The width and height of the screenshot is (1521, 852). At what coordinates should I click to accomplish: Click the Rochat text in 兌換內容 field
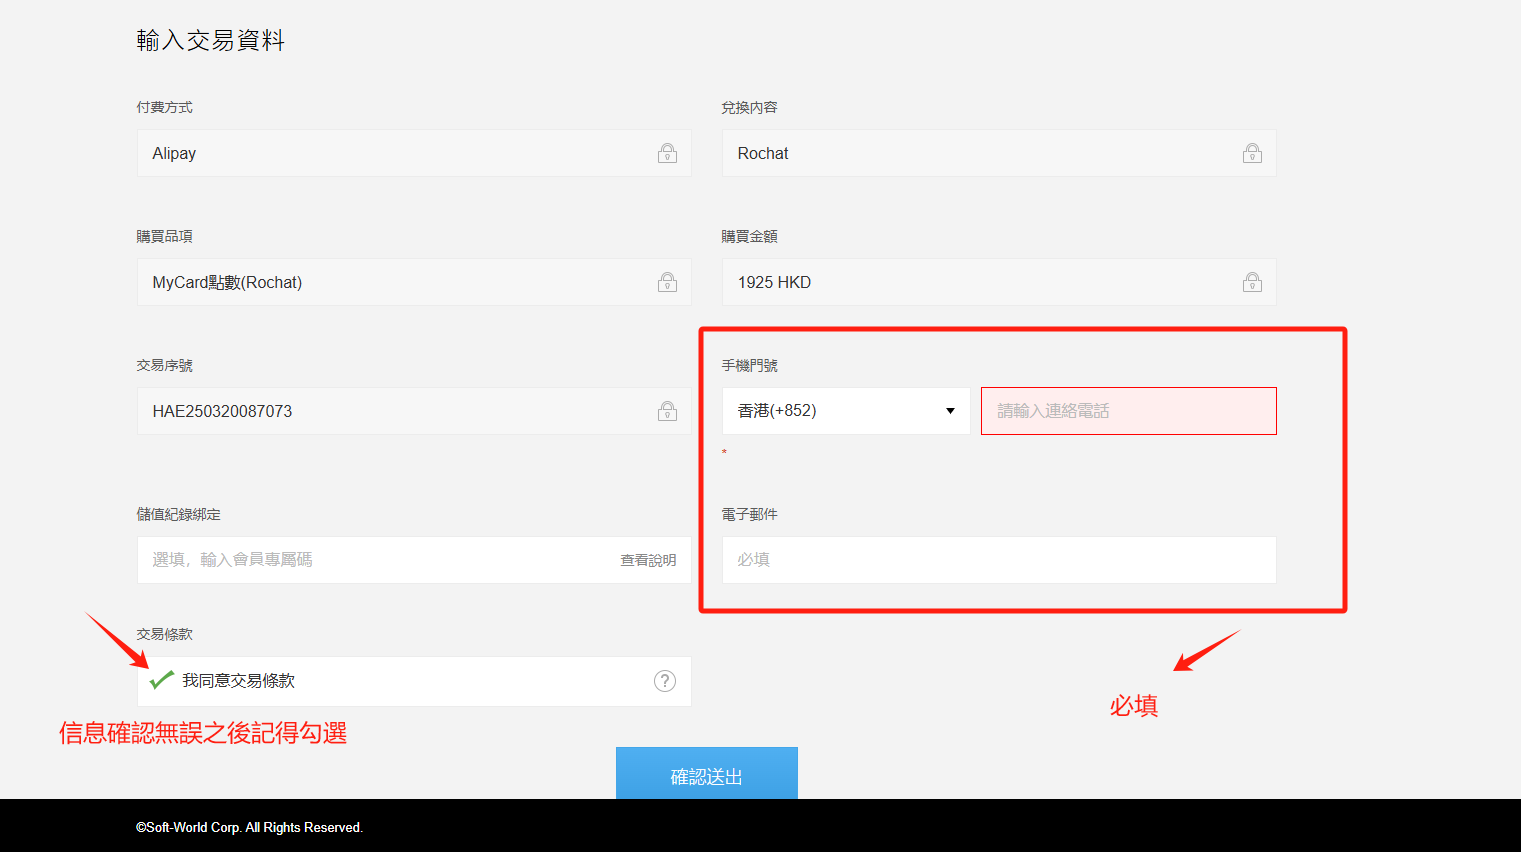click(x=763, y=153)
